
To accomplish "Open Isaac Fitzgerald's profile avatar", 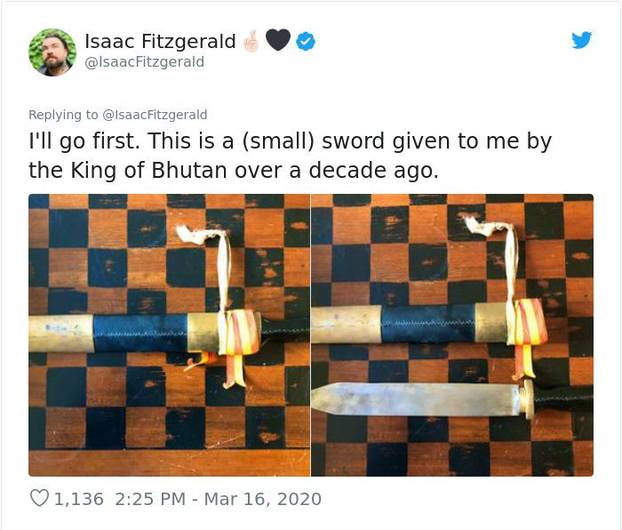I will coord(52,51).
